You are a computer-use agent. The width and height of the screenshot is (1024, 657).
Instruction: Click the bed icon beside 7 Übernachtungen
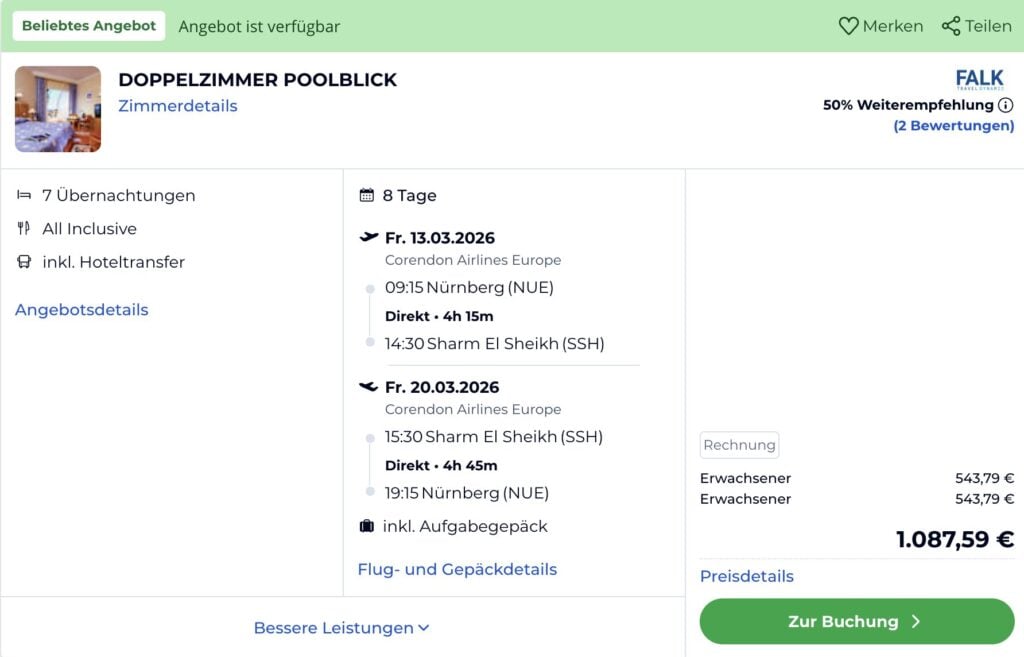pos(24,196)
